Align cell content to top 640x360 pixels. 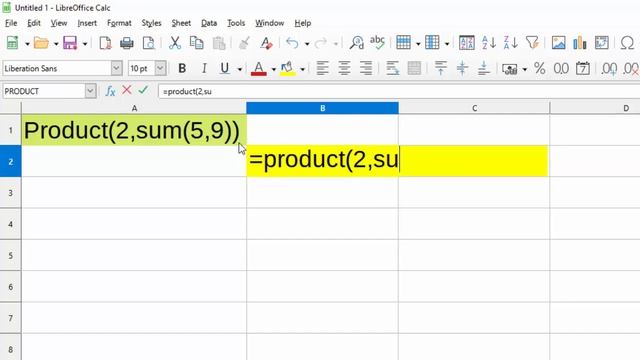tap(440, 69)
